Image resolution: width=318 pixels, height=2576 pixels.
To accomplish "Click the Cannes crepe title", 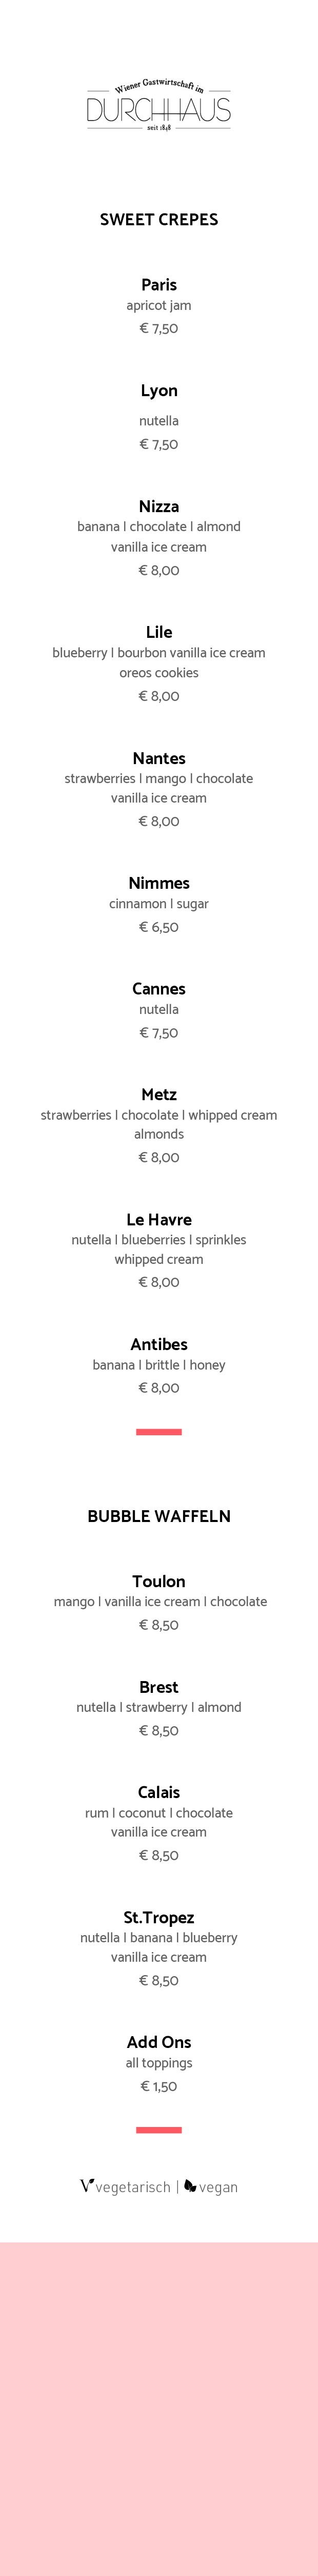I will point(159,988).
